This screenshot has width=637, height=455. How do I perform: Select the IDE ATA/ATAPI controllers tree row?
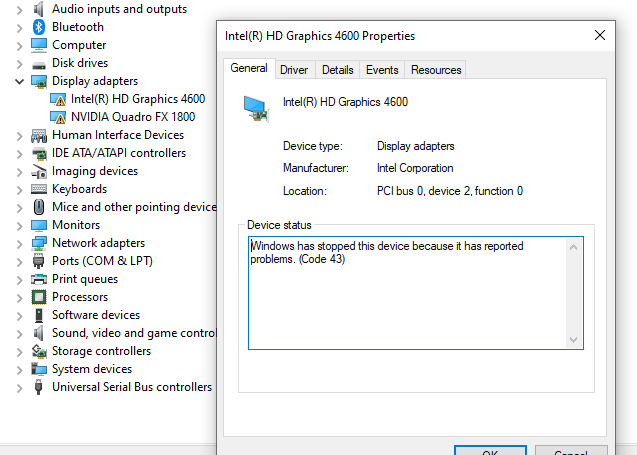[119, 153]
